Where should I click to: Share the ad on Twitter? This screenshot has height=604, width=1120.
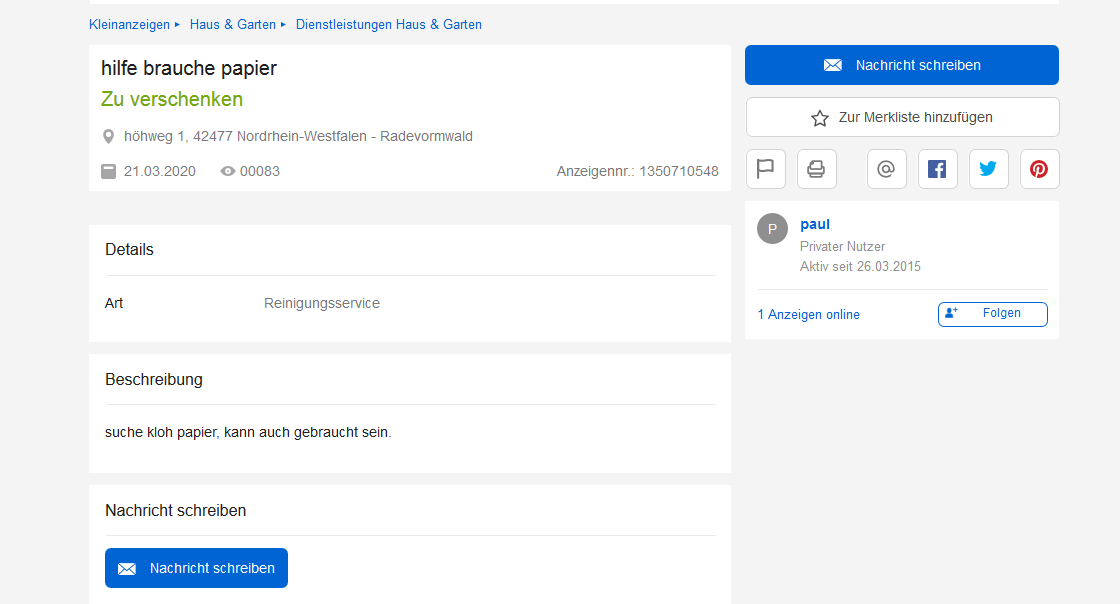click(x=988, y=169)
